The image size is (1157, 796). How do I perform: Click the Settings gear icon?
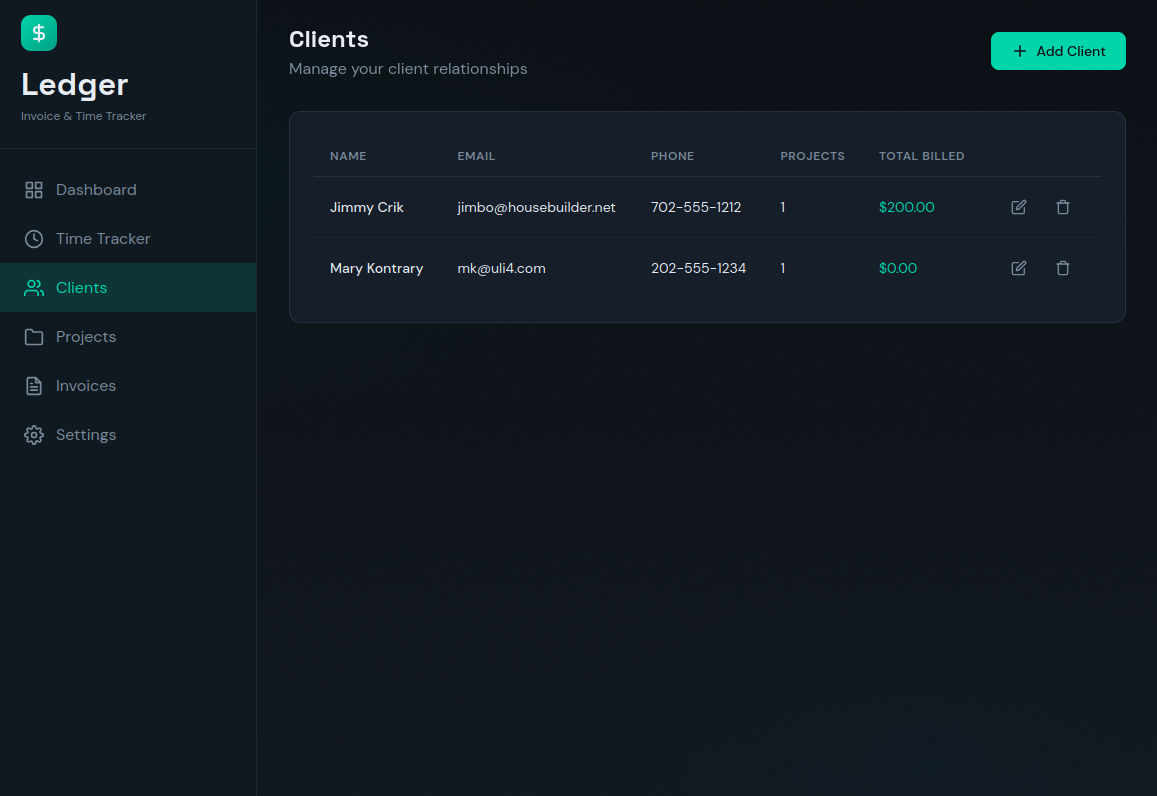[34, 435]
